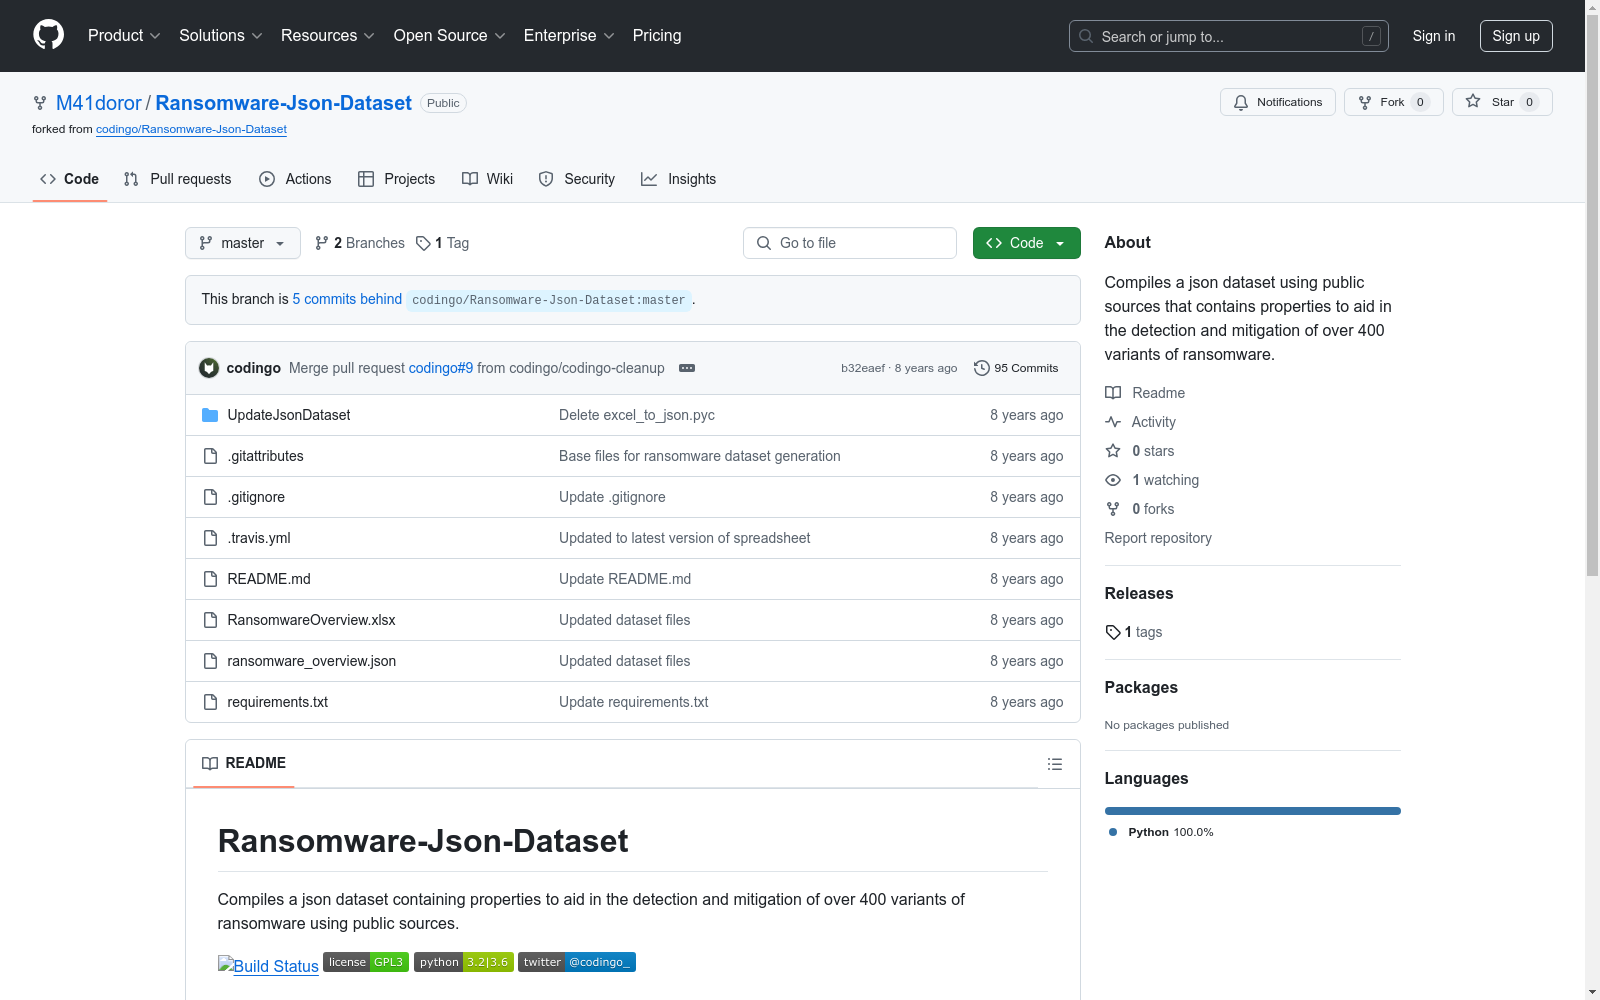This screenshot has height=1000, width=1600.
Task: Click the Build Status badge link
Action: pyautogui.click(x=268, y=965)
